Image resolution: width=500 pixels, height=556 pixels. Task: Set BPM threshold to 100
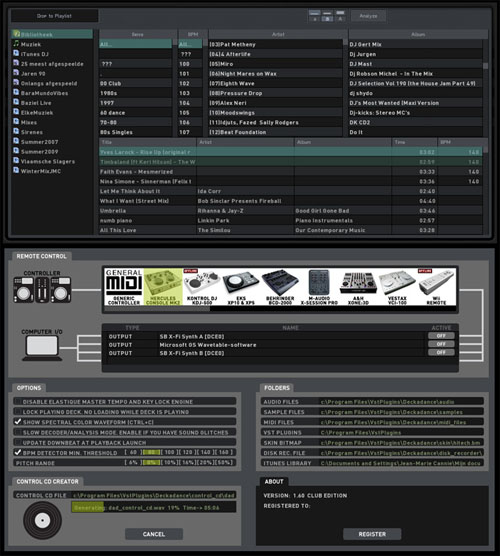click(170, 452)
